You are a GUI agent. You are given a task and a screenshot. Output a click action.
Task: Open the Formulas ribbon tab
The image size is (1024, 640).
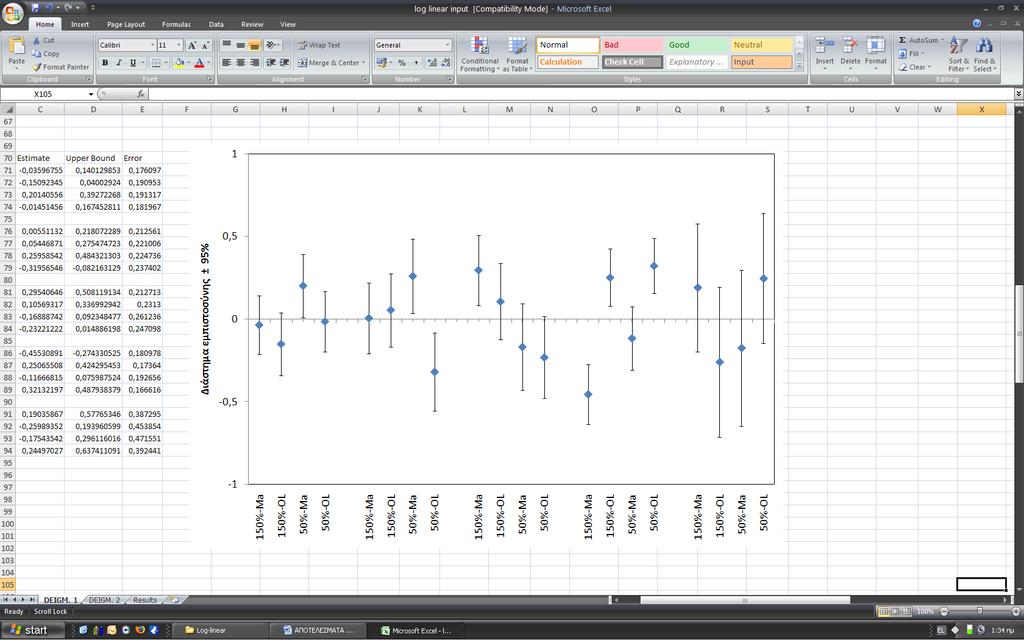pos(176,24)
